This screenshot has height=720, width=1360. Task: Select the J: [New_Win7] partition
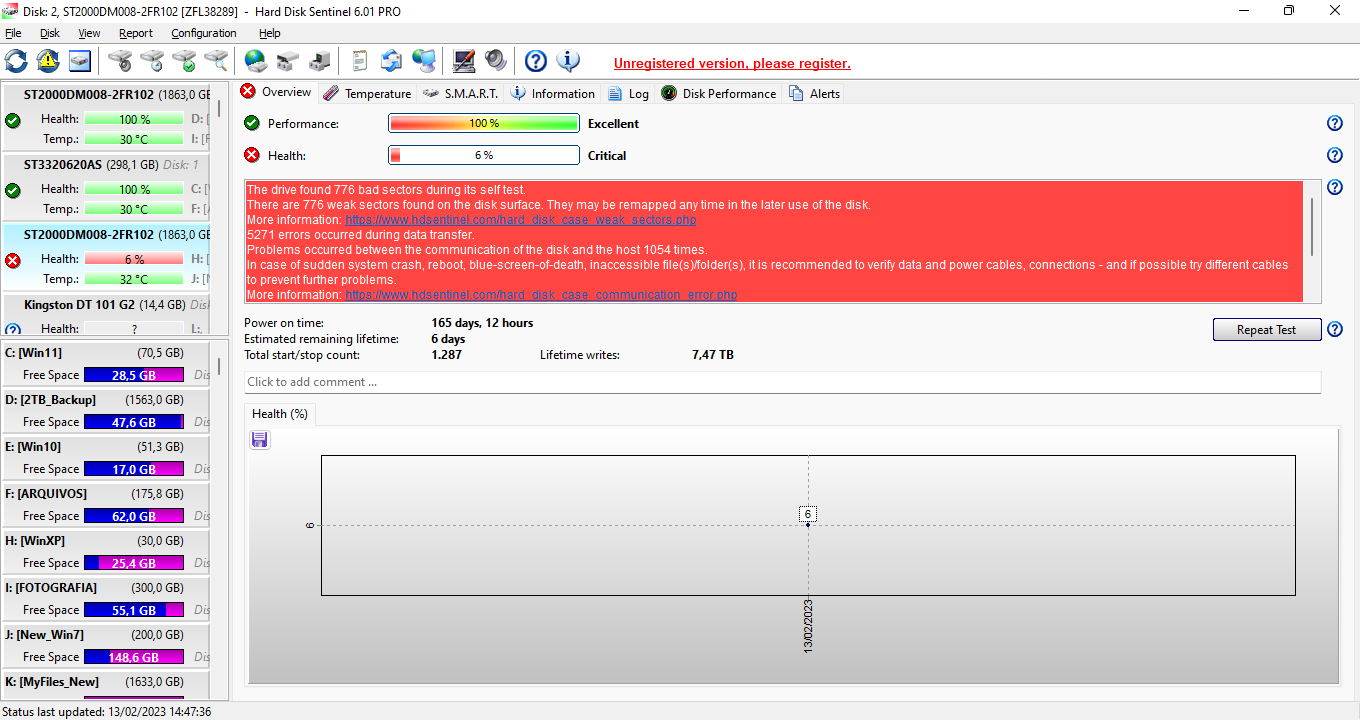pyautogui.click(x=105, y=646)
